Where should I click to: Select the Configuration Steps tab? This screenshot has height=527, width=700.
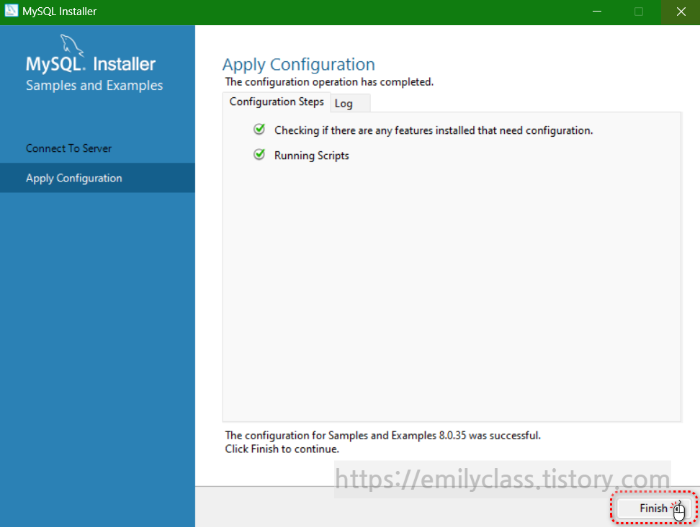(x=276, y=102)
